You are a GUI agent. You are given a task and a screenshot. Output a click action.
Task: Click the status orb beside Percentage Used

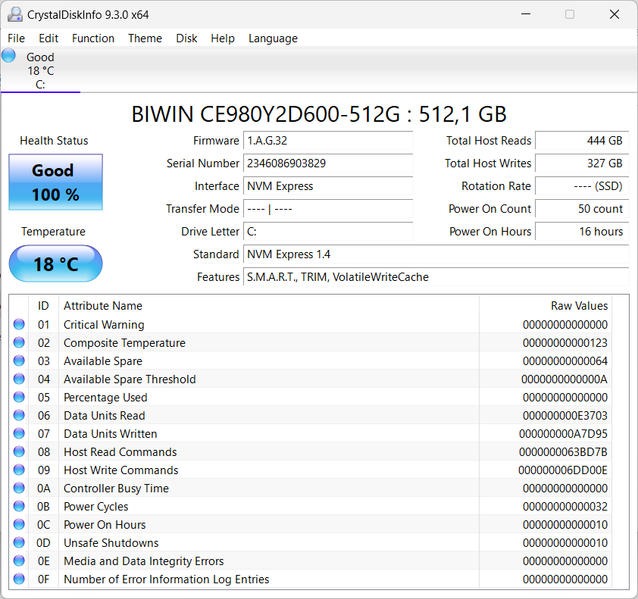pos(19,397)
